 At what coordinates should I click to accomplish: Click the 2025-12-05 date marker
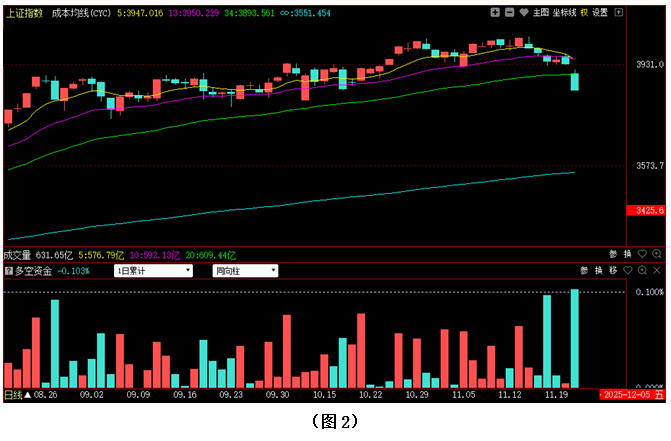(x=627, y=395)
